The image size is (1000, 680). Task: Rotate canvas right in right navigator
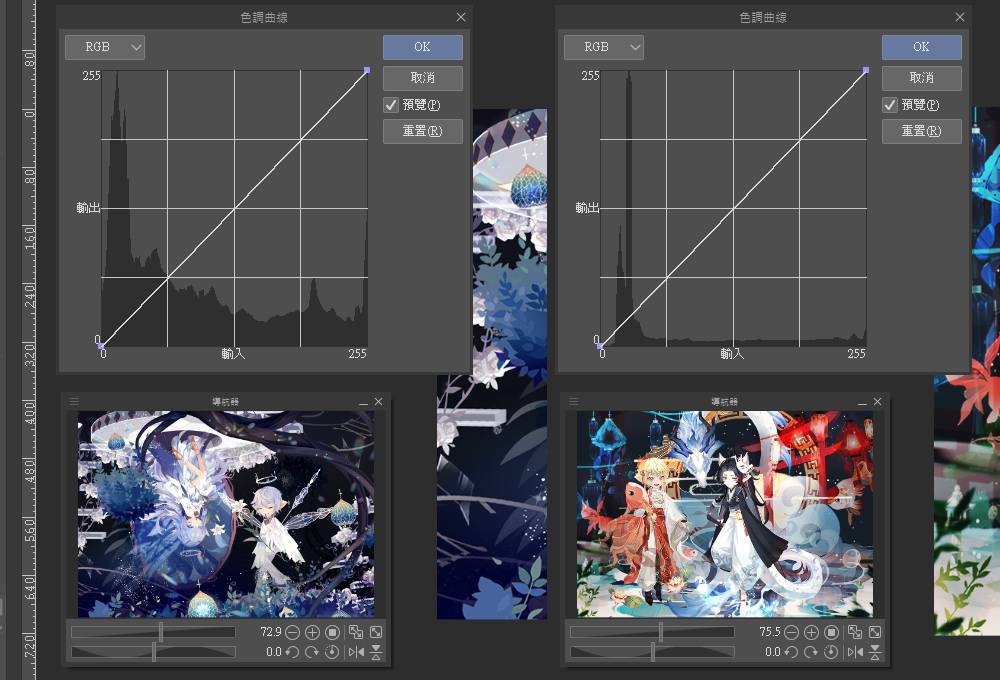point(811,652)
